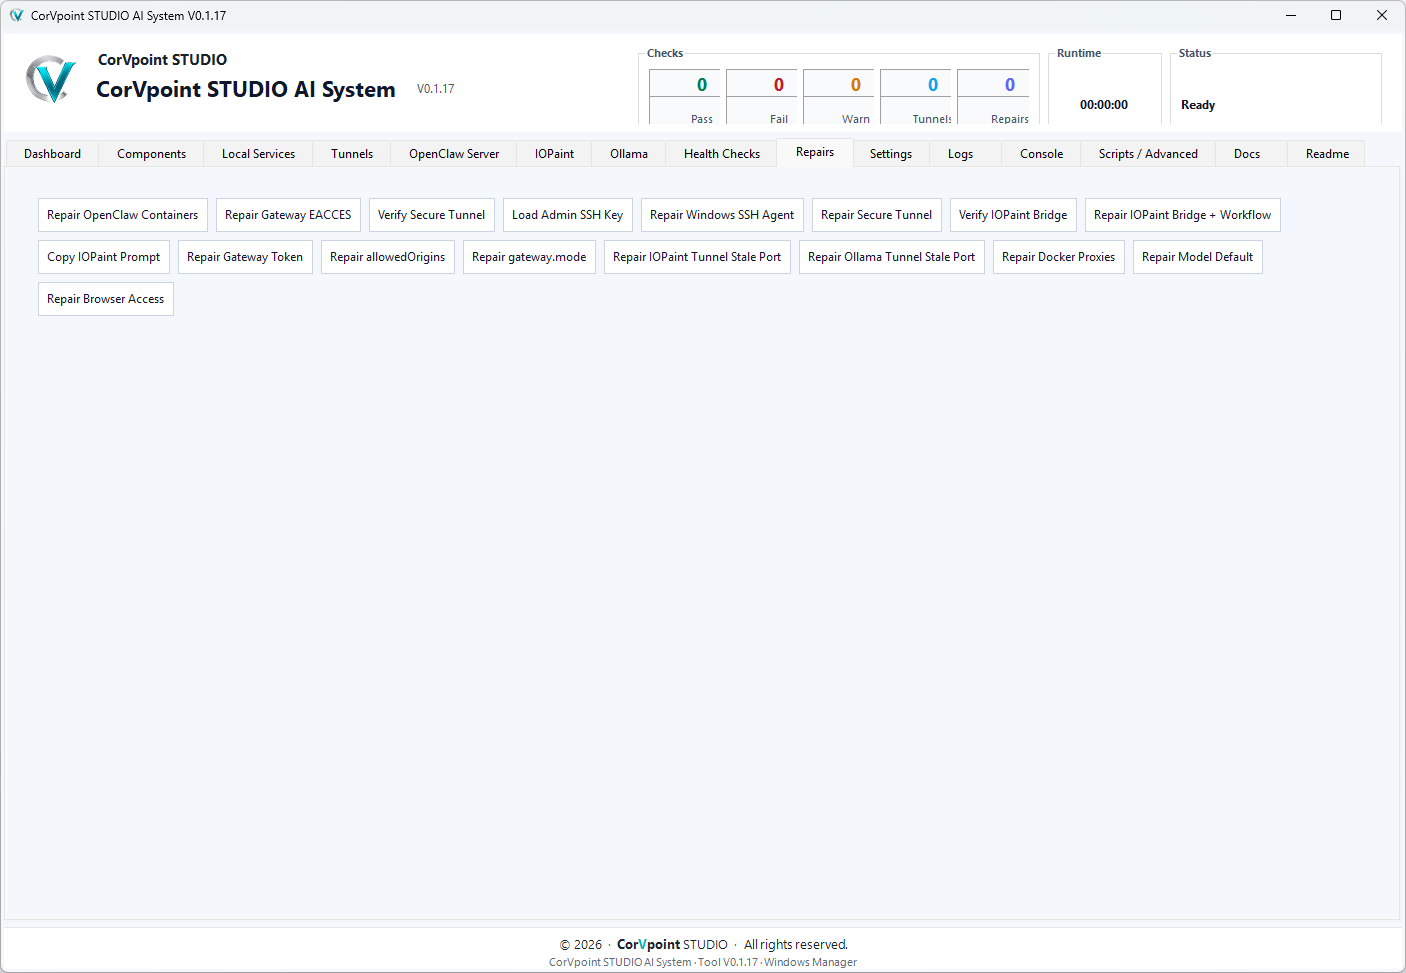Go to the Docs tab
Screen dimensions: 1406x973
coord(1247,154)
